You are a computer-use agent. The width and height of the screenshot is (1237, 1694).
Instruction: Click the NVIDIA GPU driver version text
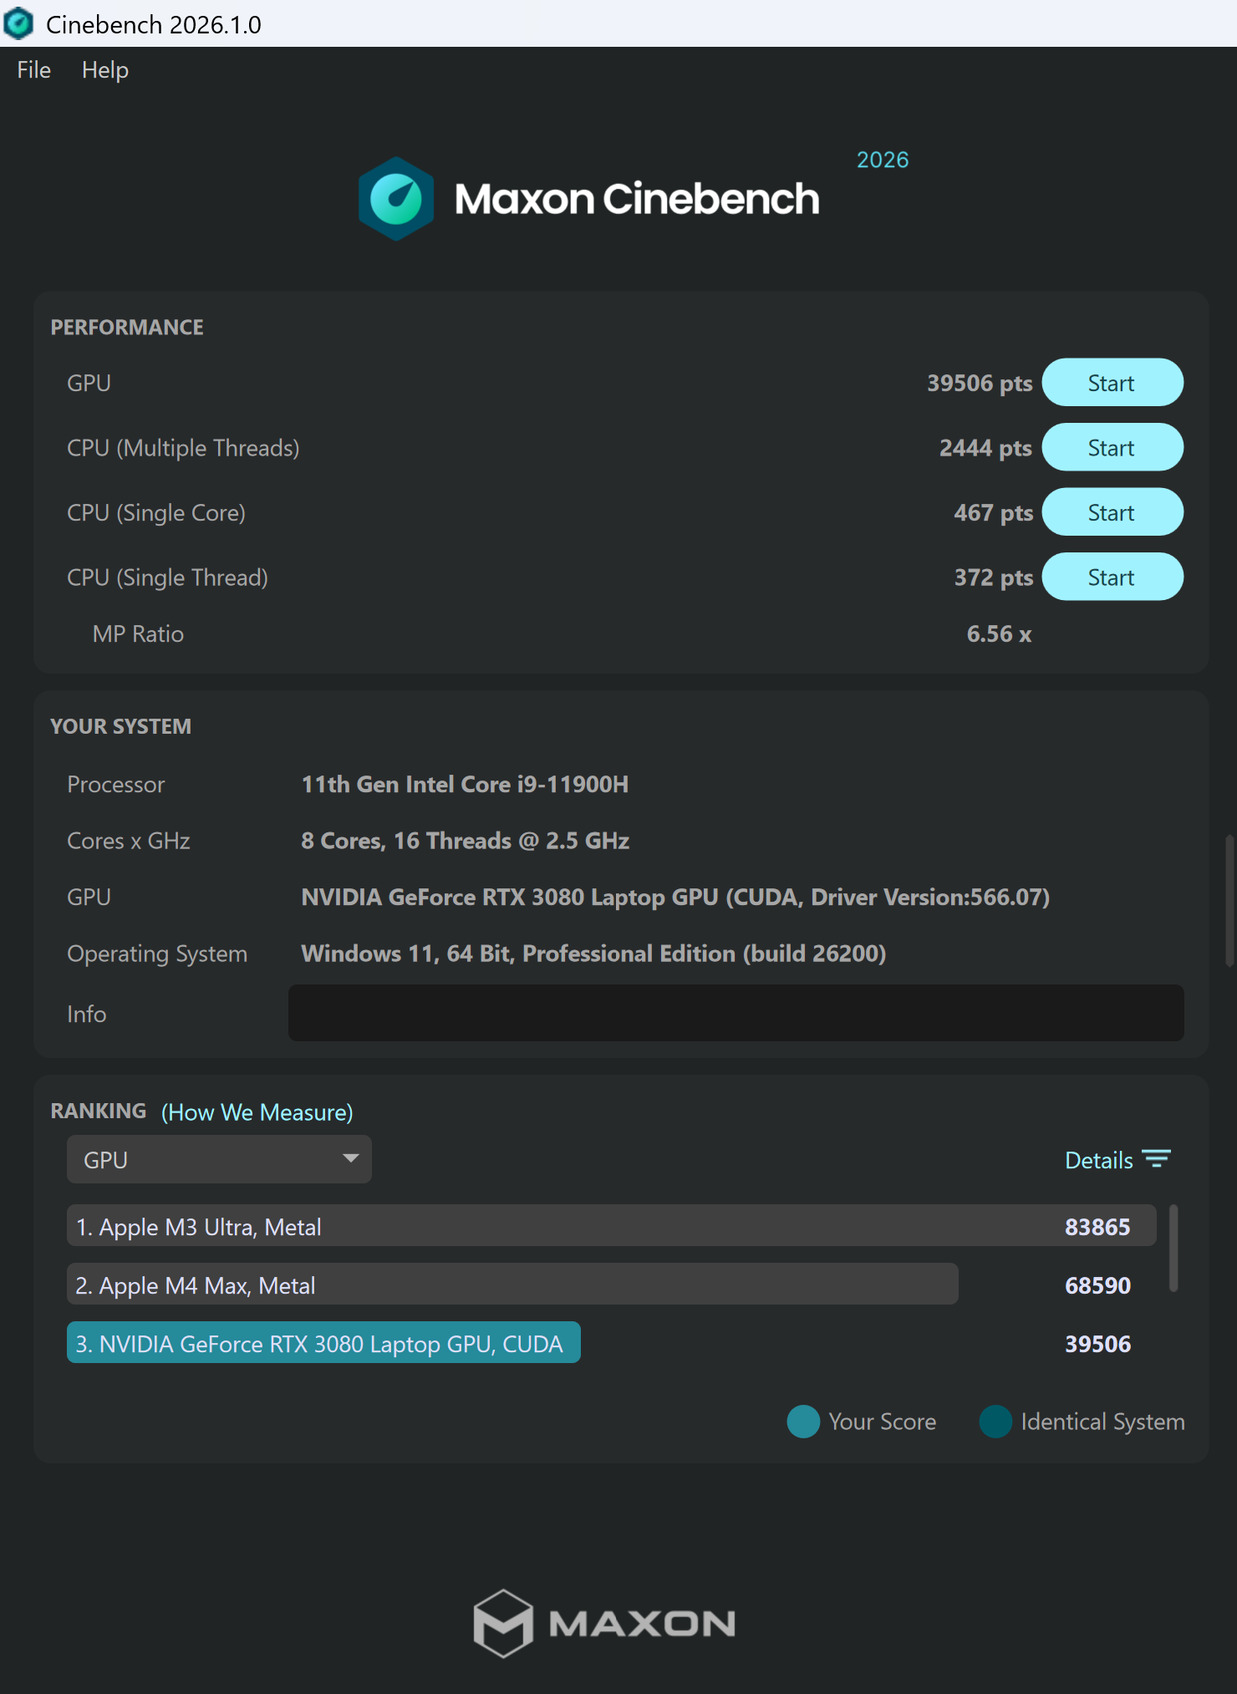click(675, 897)
